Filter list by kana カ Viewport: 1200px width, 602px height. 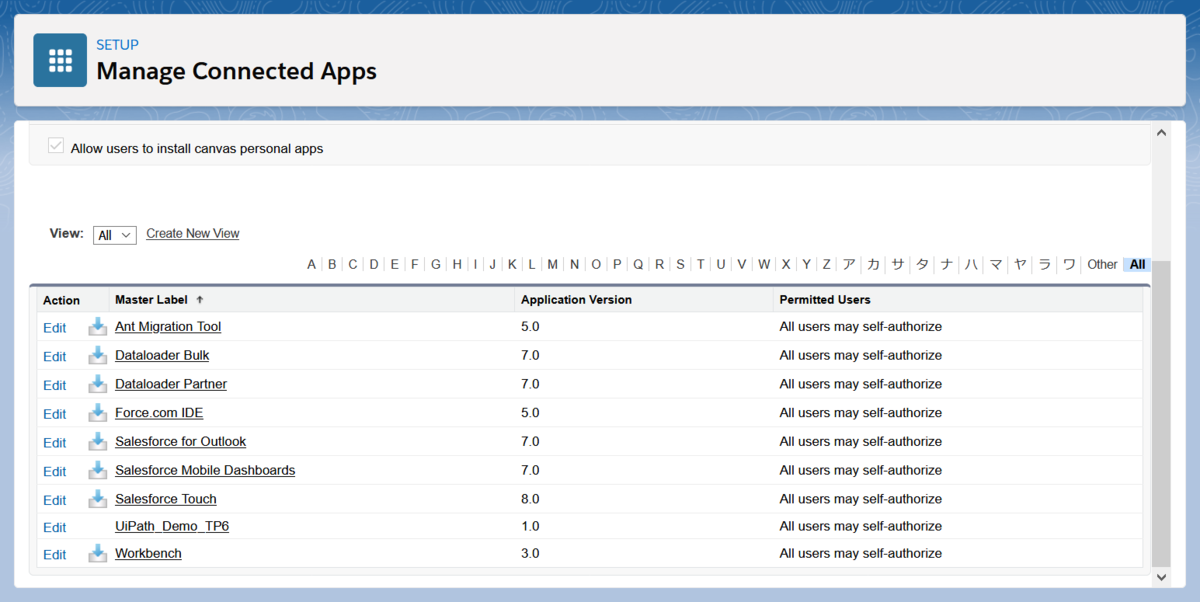click(873, 265)
